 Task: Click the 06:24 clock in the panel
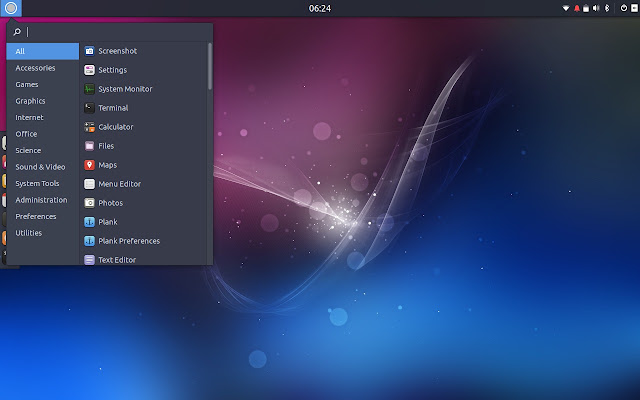click(x=320, y=8)
